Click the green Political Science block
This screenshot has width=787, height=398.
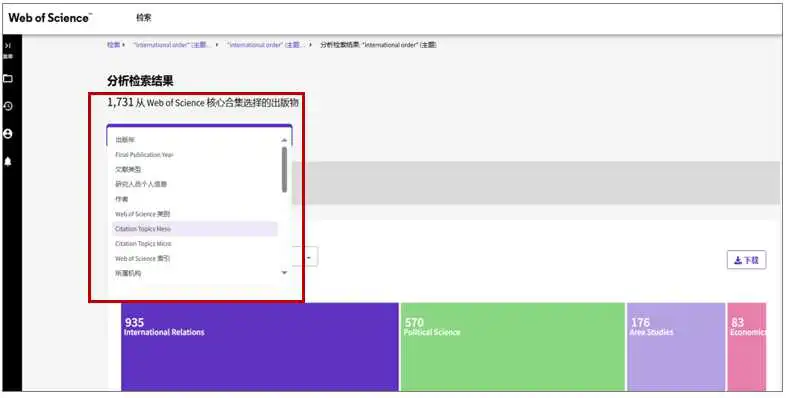tap(512, 346)
